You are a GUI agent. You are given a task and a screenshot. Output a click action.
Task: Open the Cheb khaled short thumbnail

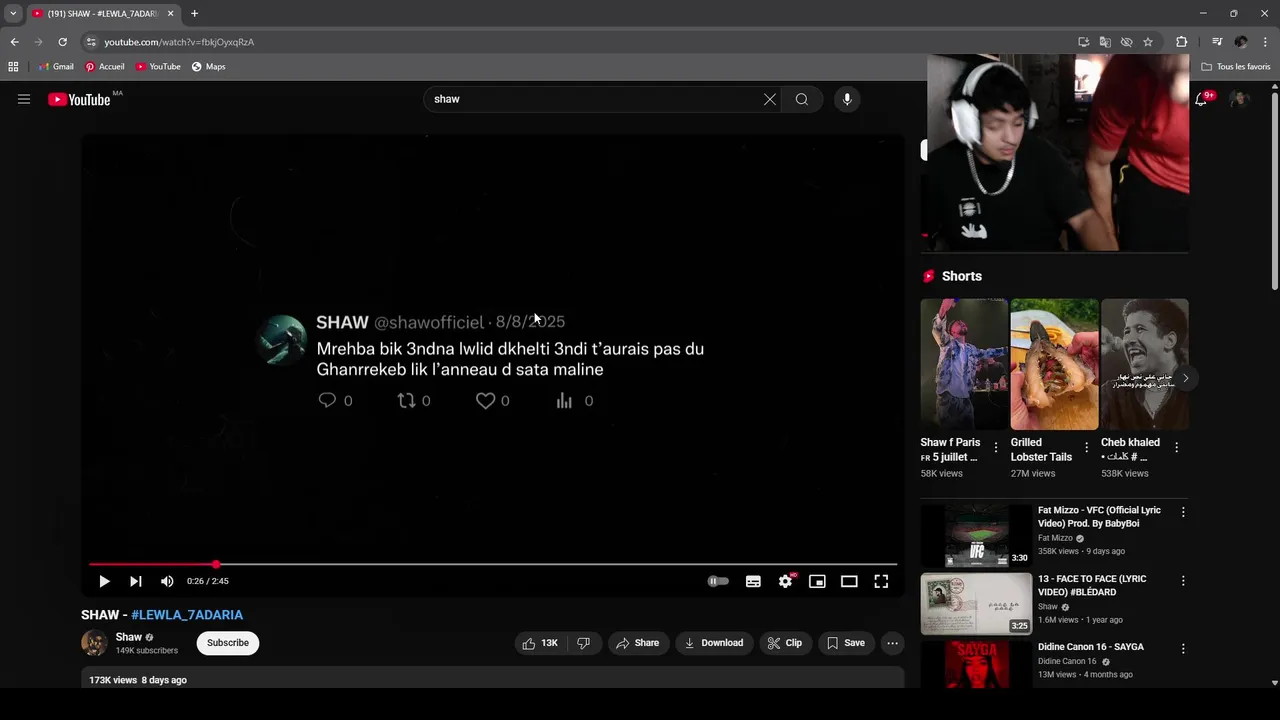click(x=1144, y=364)
